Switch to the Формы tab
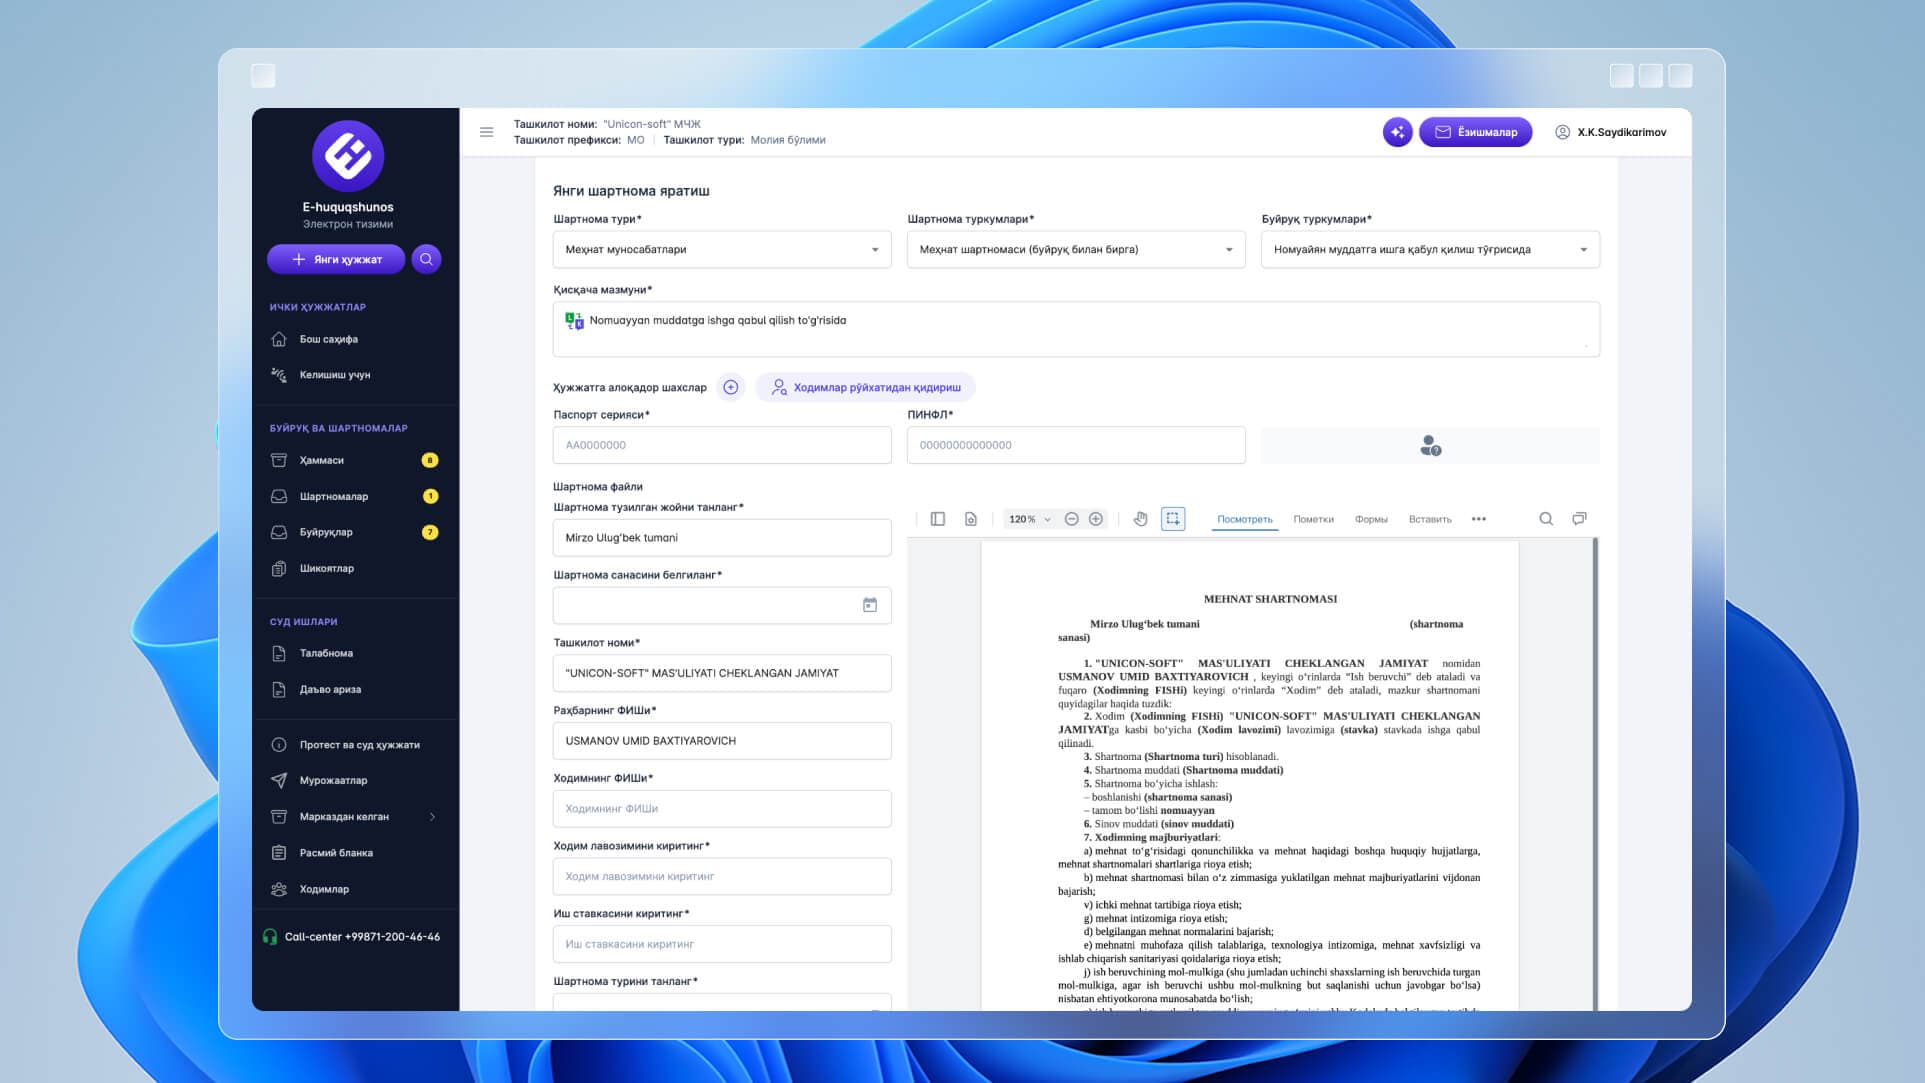This screenshot has width=1925, height=1083. point(1371,519)
